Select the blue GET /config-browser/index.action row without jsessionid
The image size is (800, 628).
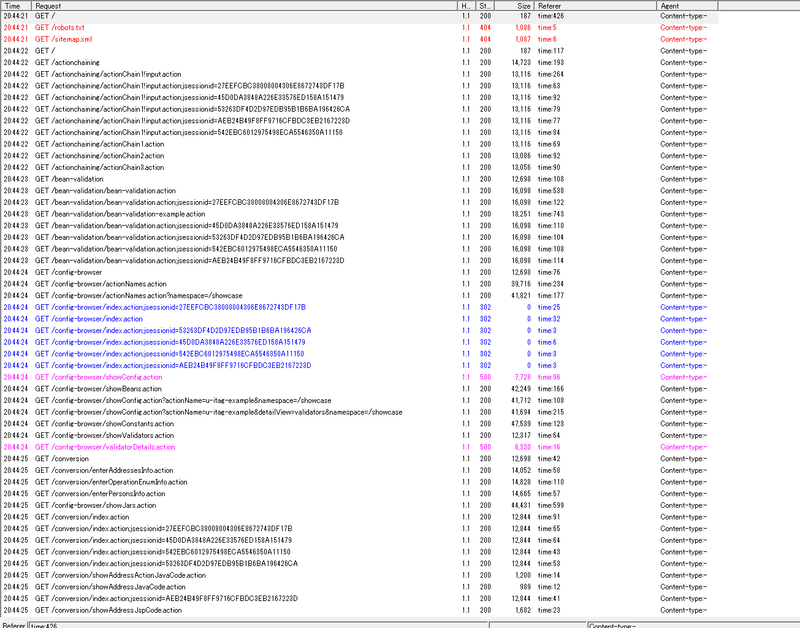click(x=359, y=319)
